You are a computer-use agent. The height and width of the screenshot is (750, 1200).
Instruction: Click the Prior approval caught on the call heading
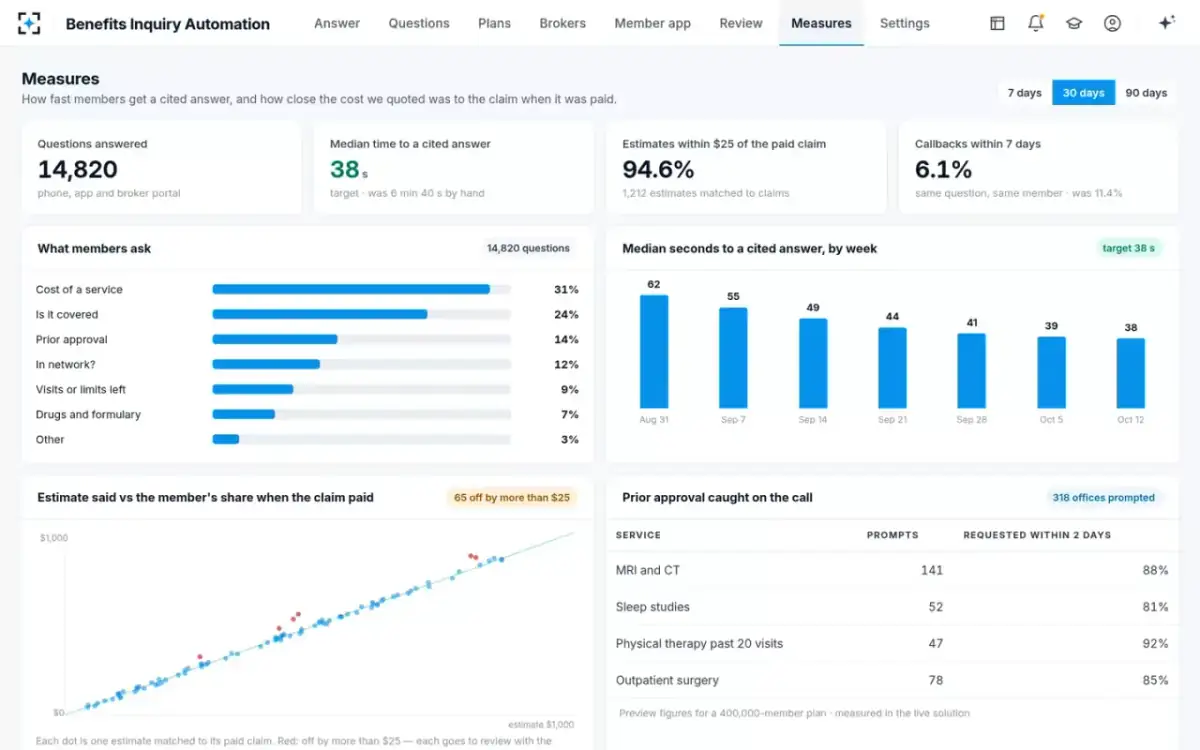(717, 497)
